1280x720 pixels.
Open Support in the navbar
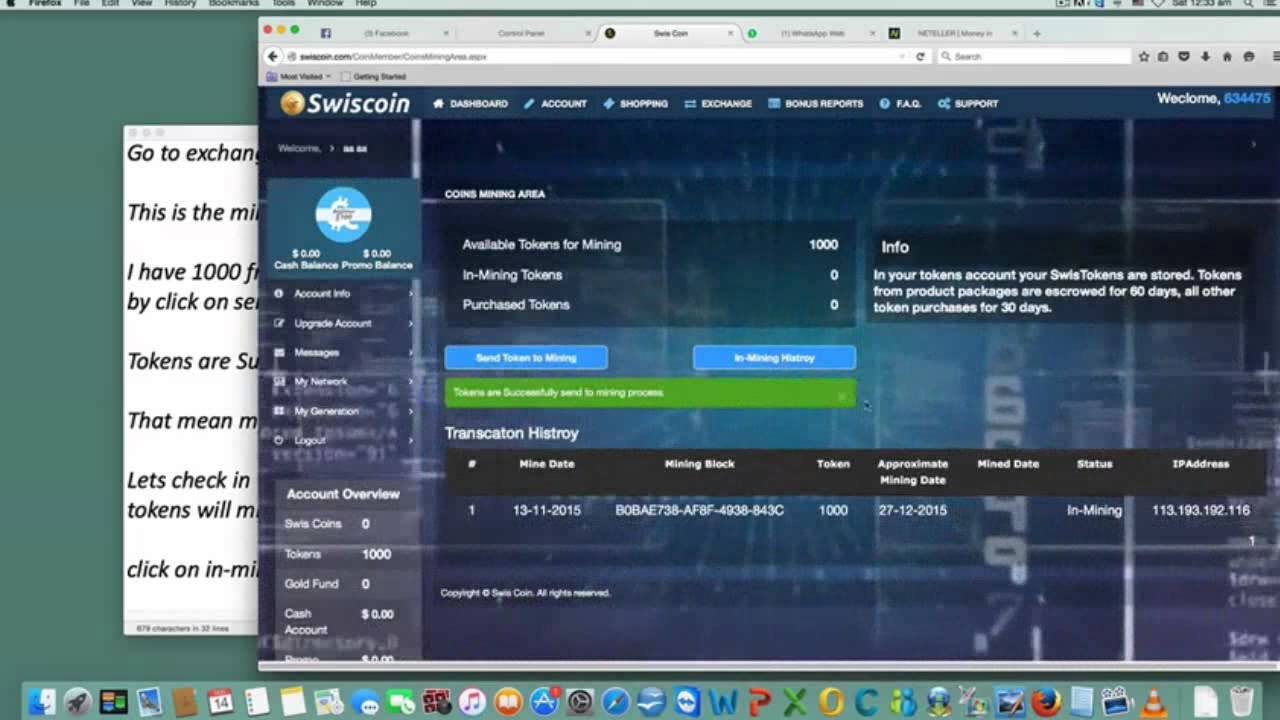[968, 103]
